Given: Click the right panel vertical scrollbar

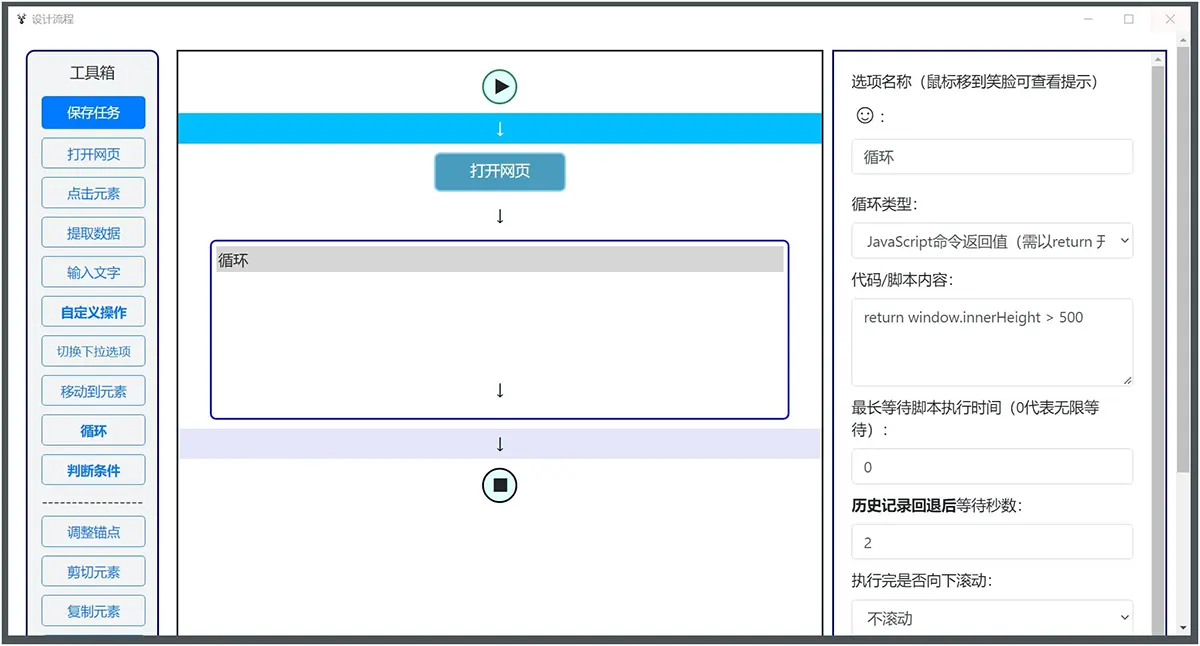Looking at the screenshot, I should click(1157, 340).
